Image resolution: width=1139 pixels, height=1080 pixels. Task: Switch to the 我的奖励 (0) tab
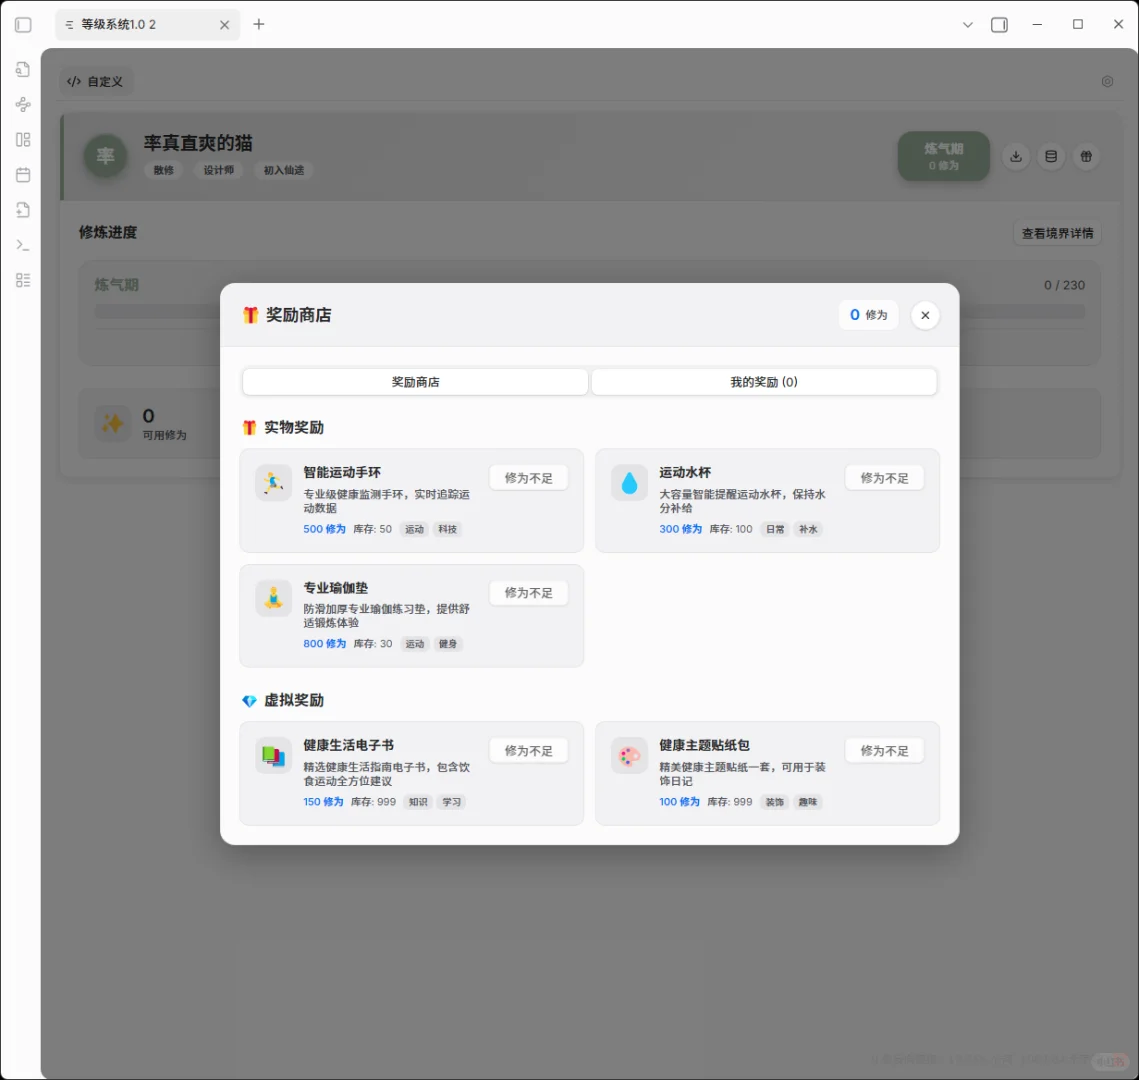[x=764, y=381]
